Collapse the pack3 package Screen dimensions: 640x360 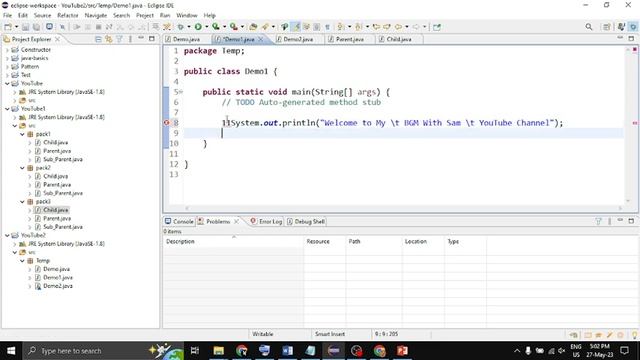pos(22,202)
